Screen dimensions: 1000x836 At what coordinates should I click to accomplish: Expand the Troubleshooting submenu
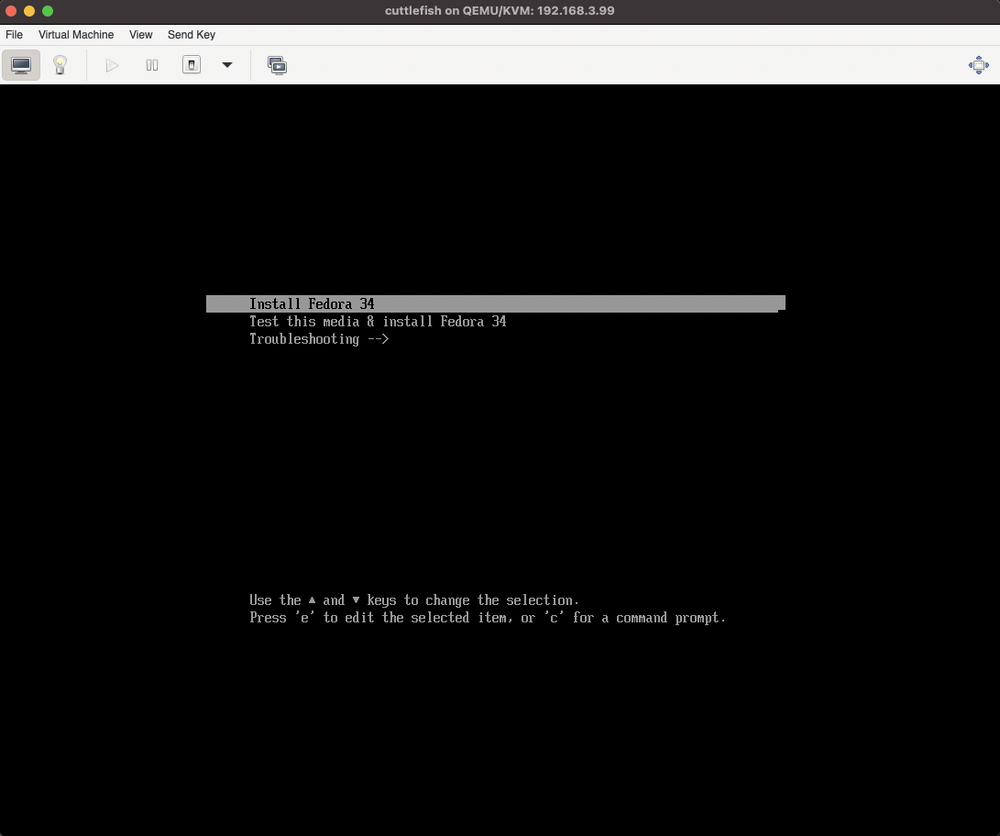[x=319, y=339]
